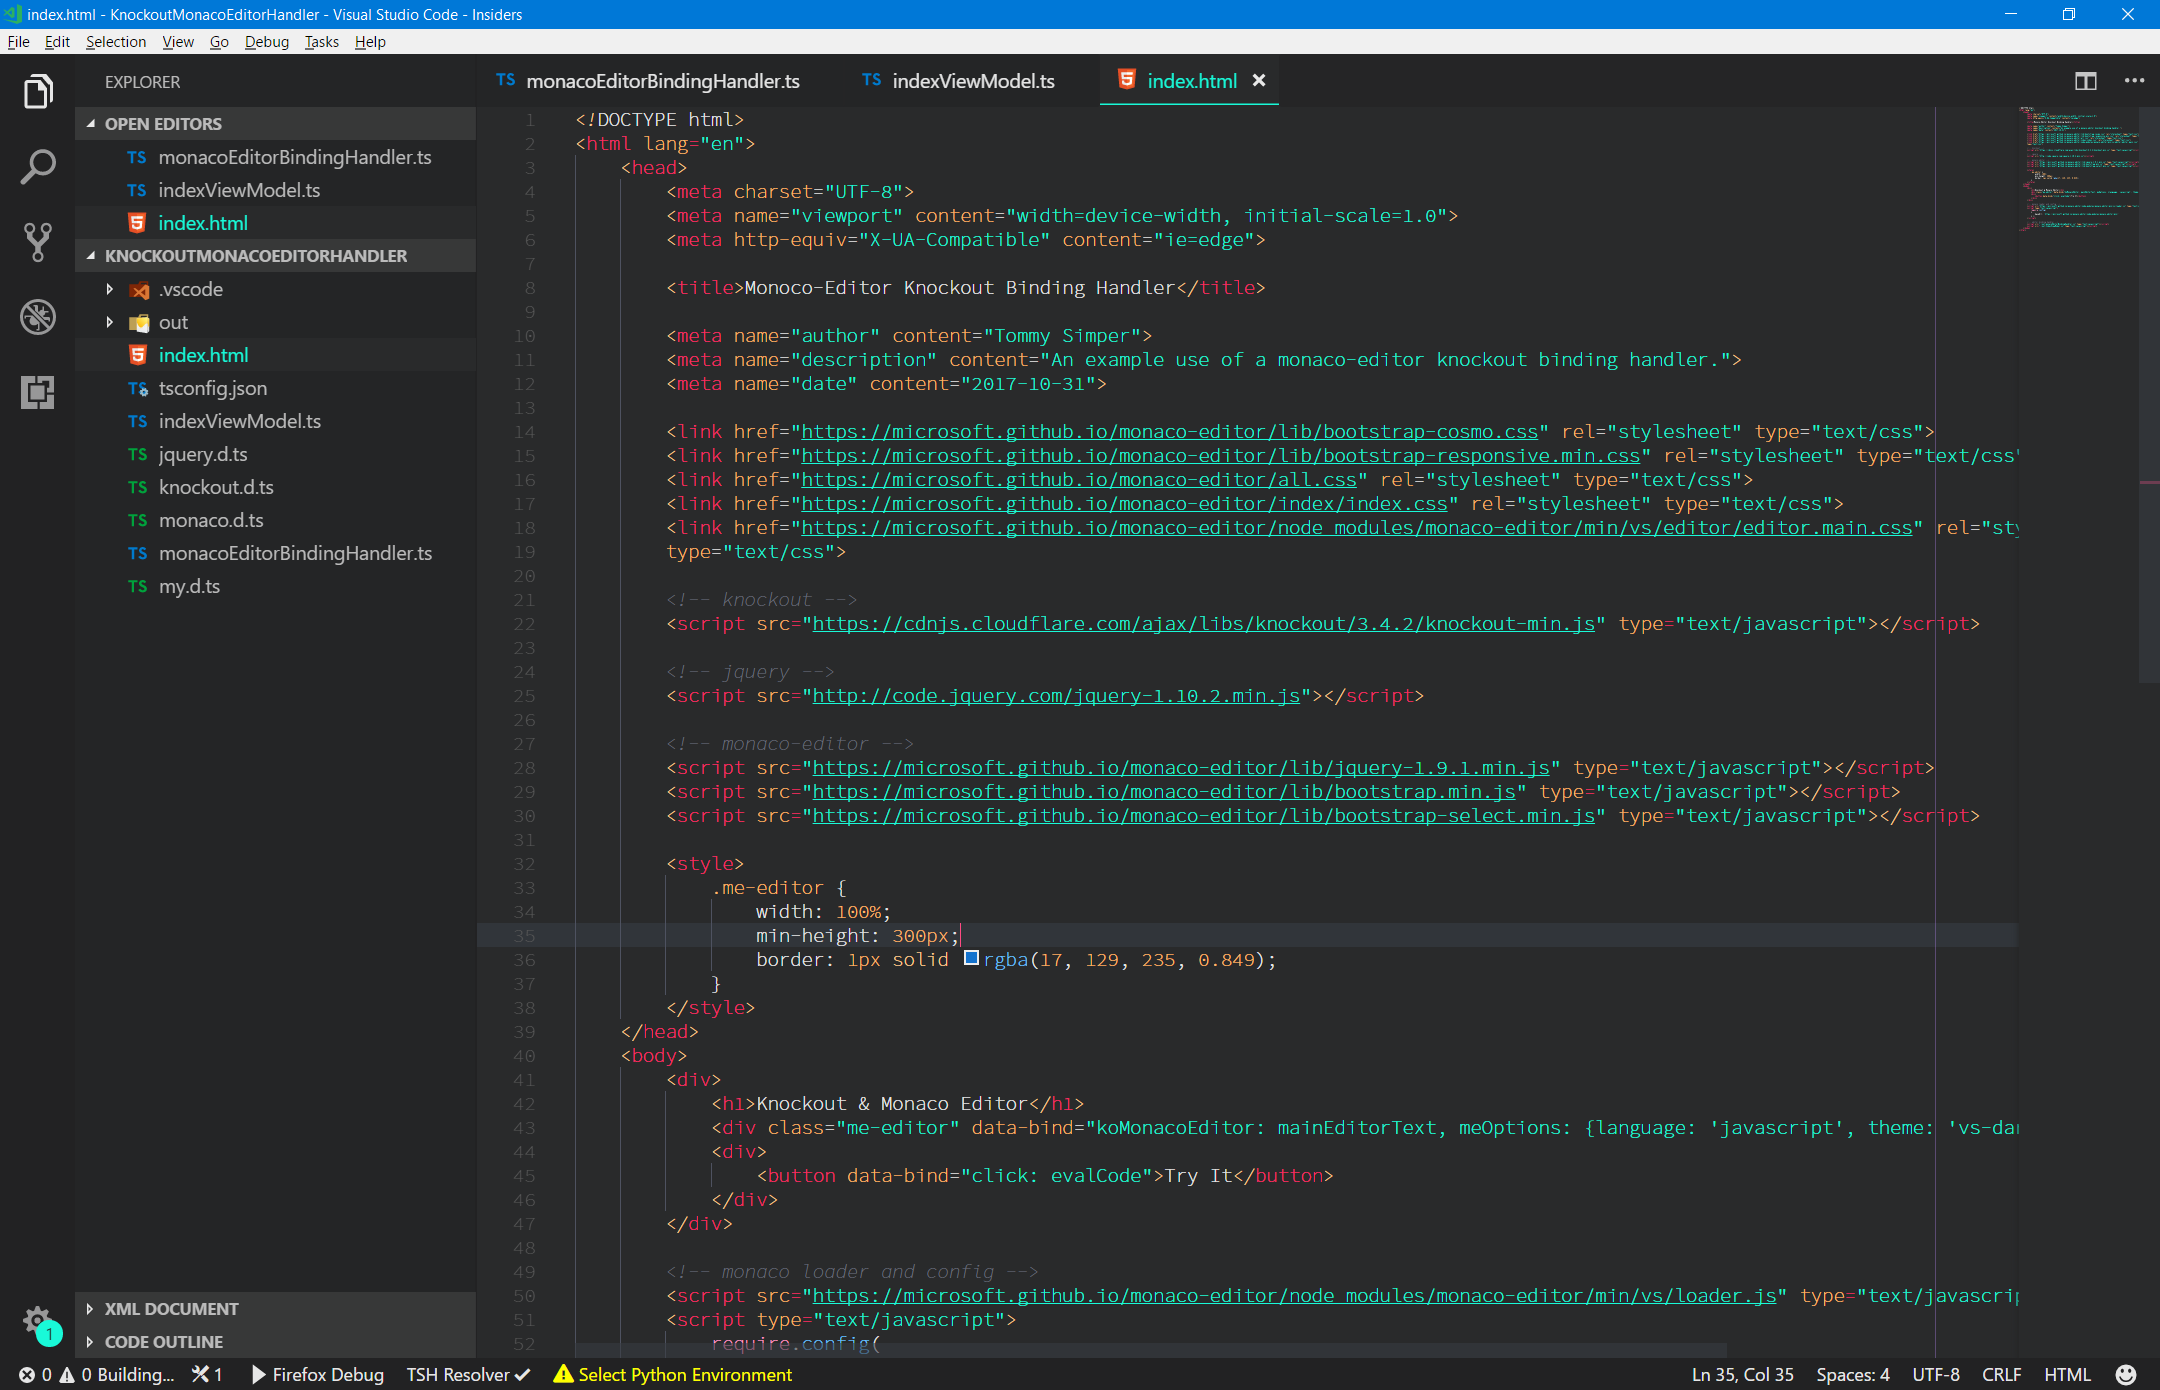Screen dimensions: 2160x1390
Task: Switch to the indexViewModel.ts tab
Action: [x=972, y=81]
